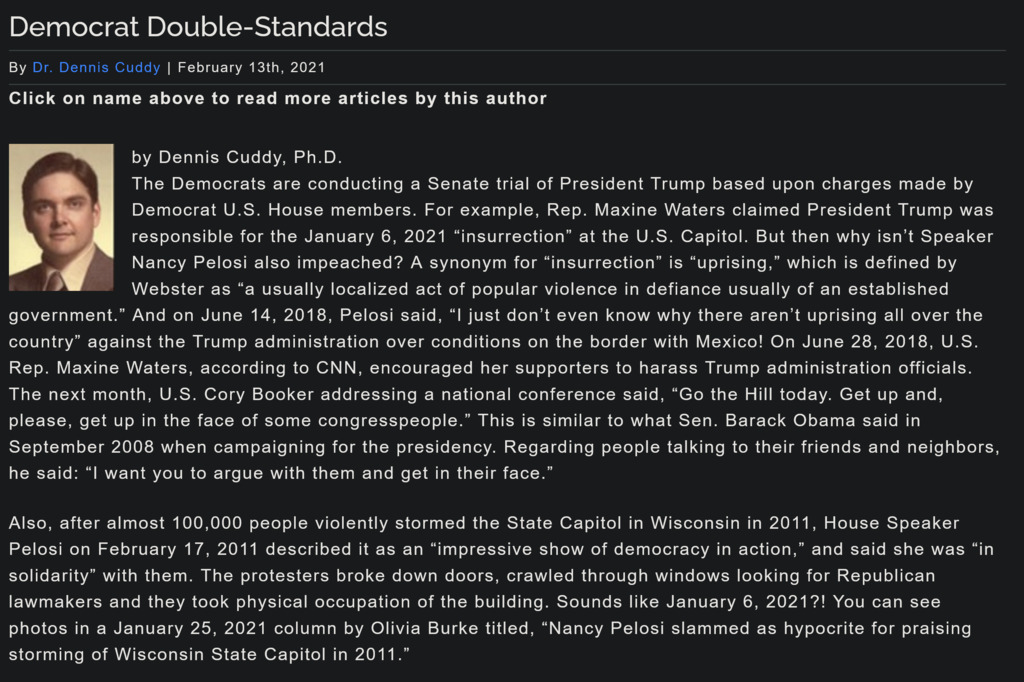Click the word 'Webster' in the article
Screen dimensions: 1024x682
pyautogui.click(x=42, y=289)
